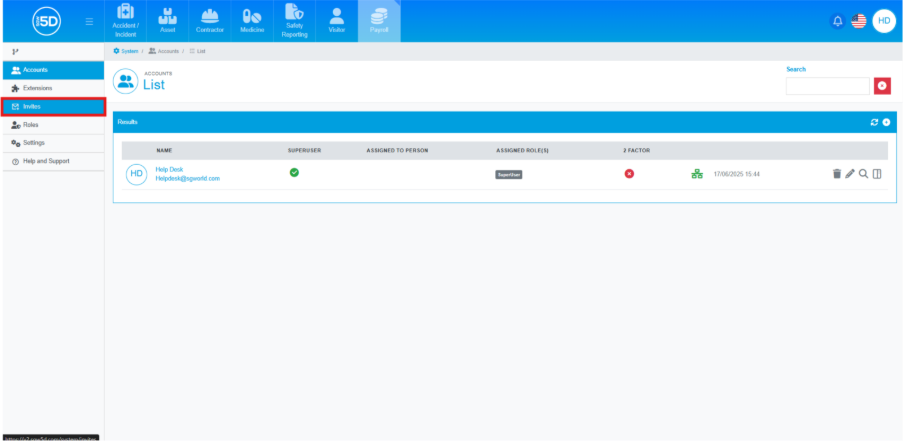
Task: View Help Desk account details magnifier
Action: pyautogui.click(x=863, y=173)
